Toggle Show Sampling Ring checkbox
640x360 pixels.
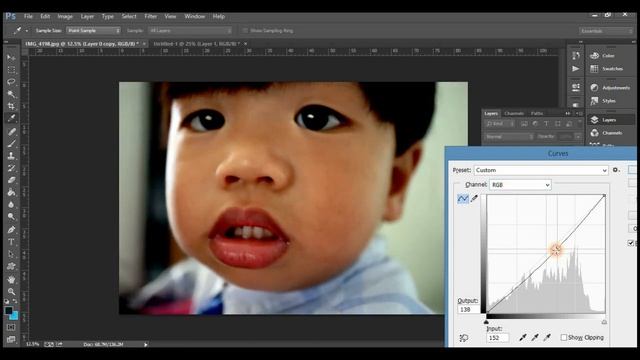click(x=245, y=31)
